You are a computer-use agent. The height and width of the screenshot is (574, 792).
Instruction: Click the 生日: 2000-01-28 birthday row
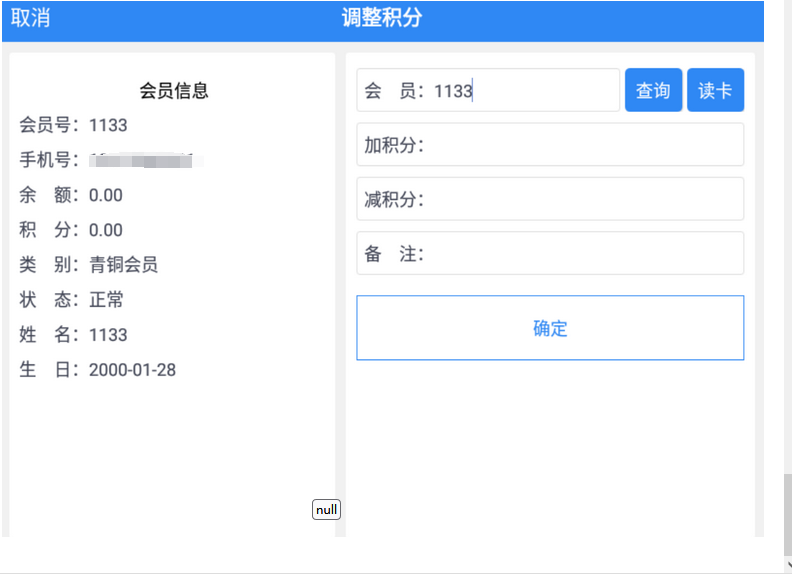coord(97,369)
